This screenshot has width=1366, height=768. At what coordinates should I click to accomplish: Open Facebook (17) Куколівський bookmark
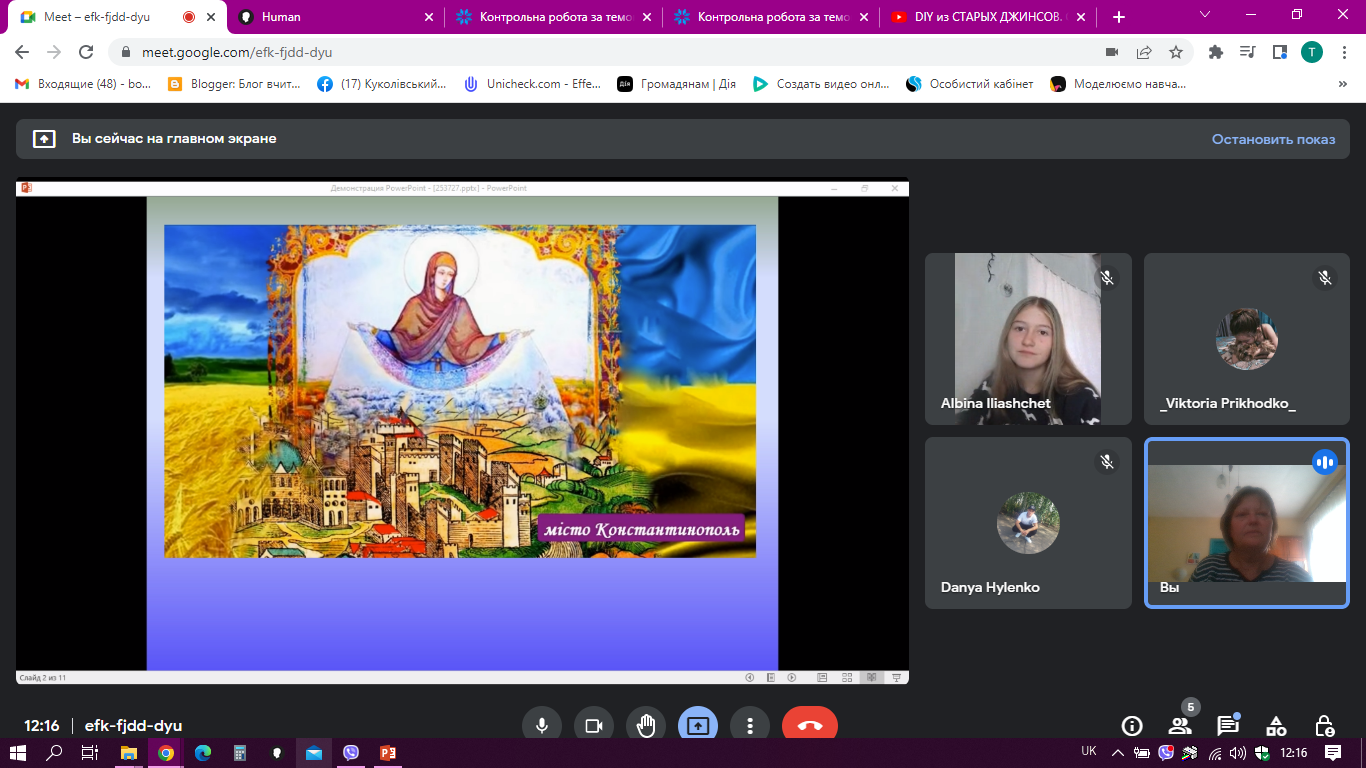click(382, 84)
